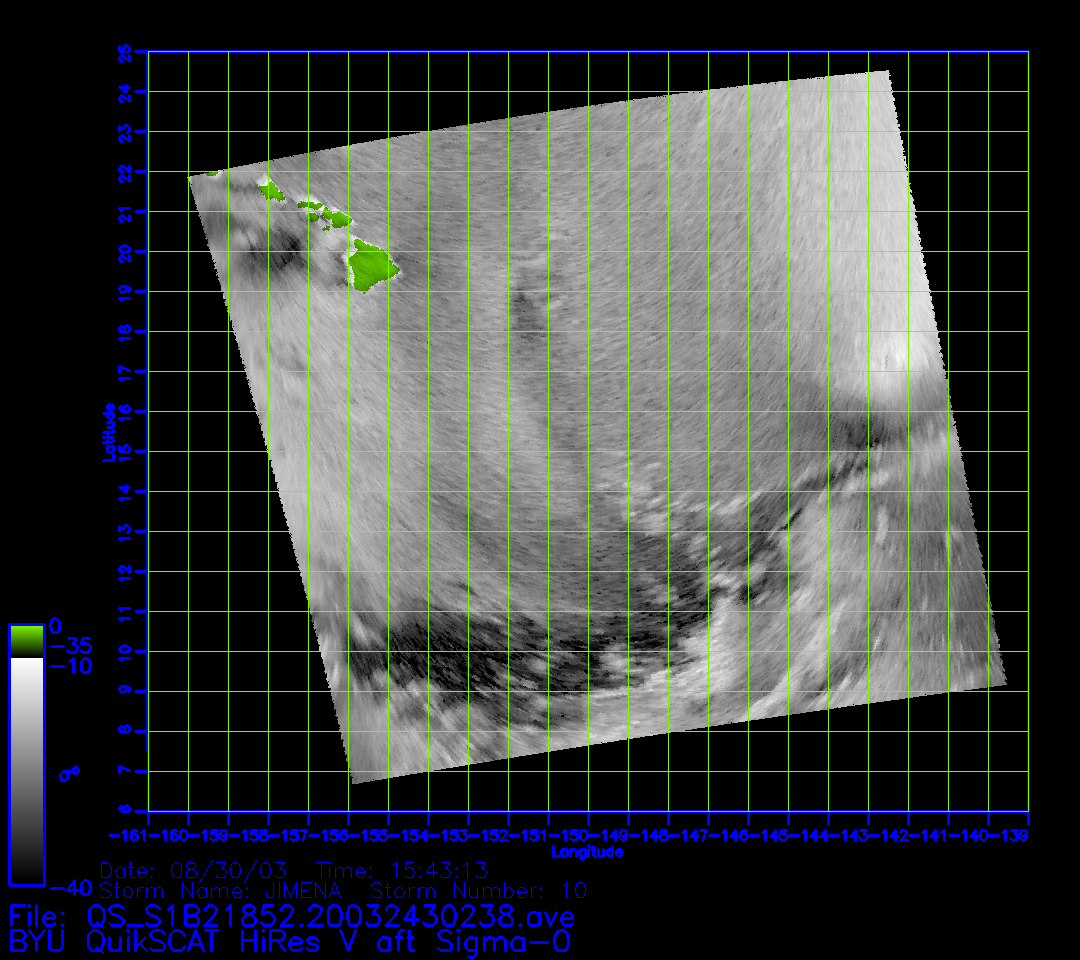Click the Storm Number 10 text
This screenshot has width=1080, height=960.
pos(478,890)
